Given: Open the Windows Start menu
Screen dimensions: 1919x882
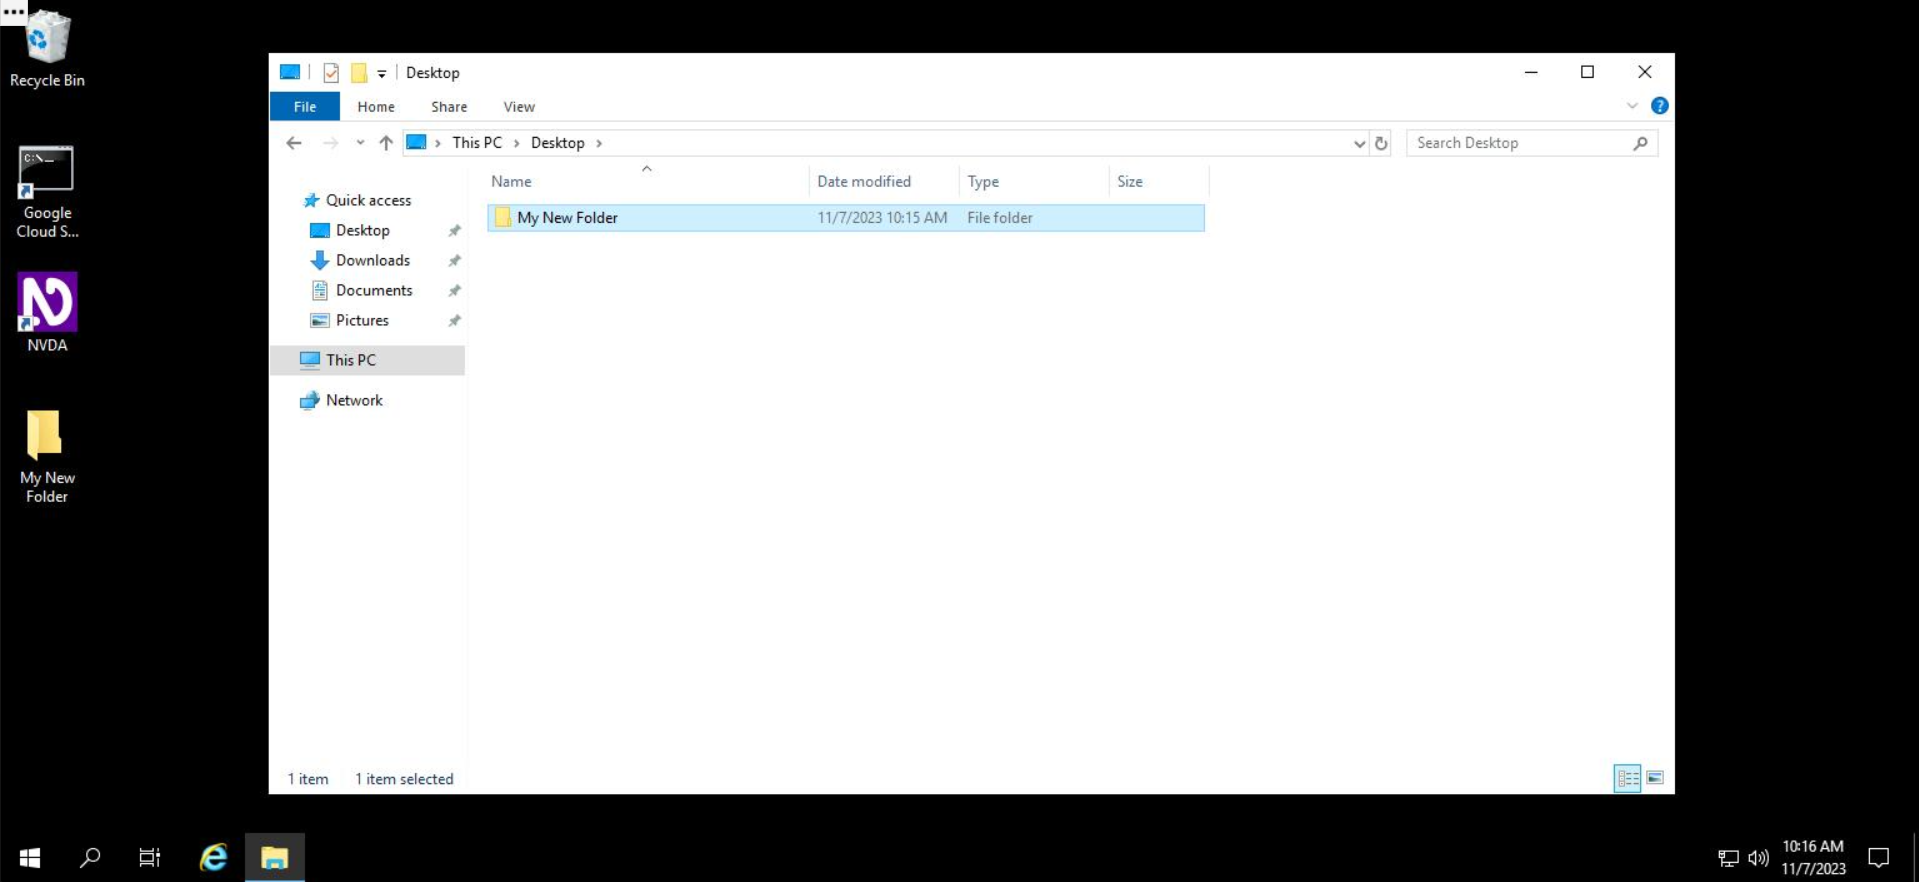Looking at the screenshot, I should point(30,858).
